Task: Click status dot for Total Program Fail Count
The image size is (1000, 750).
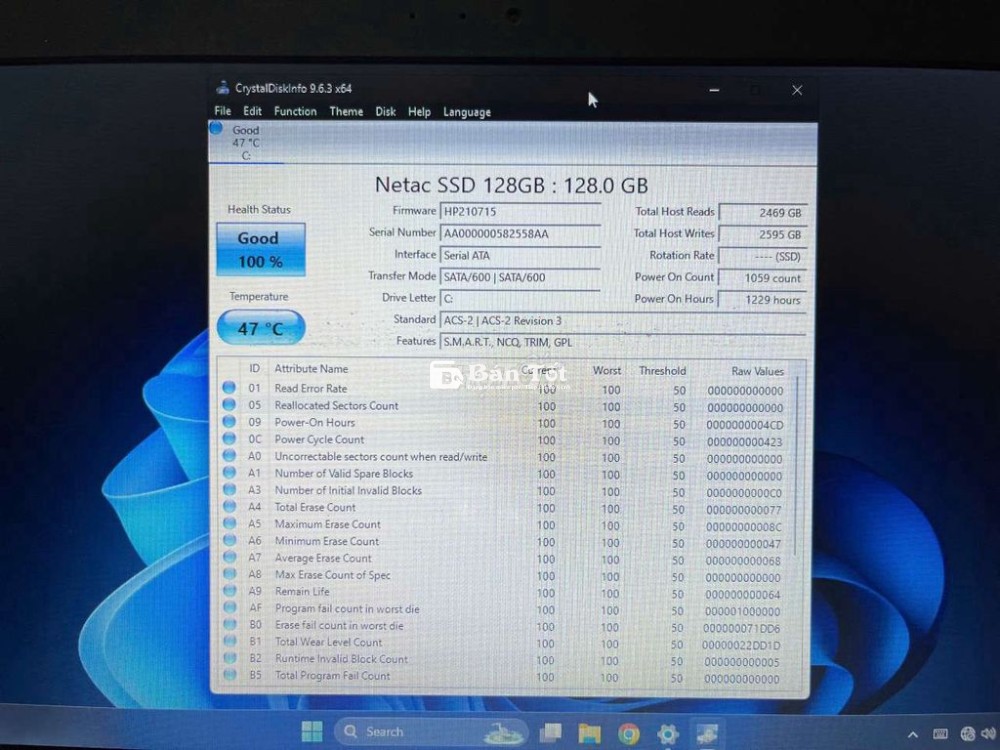Action: [229, 674]
